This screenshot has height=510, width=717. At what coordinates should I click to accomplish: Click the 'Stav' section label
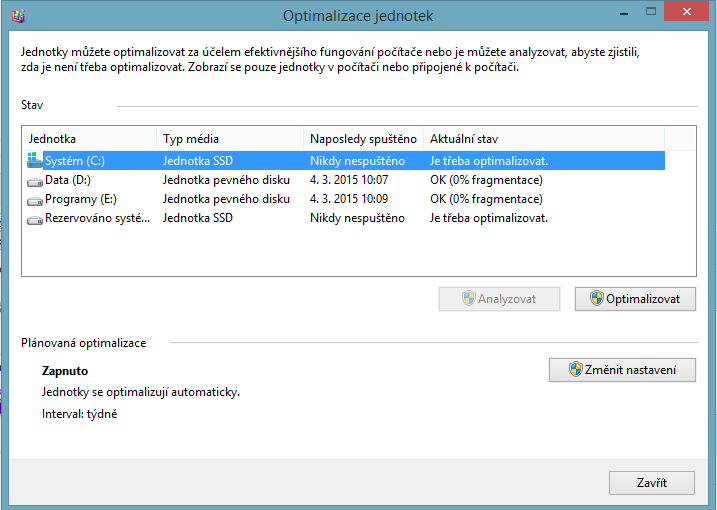click(32, 105)
